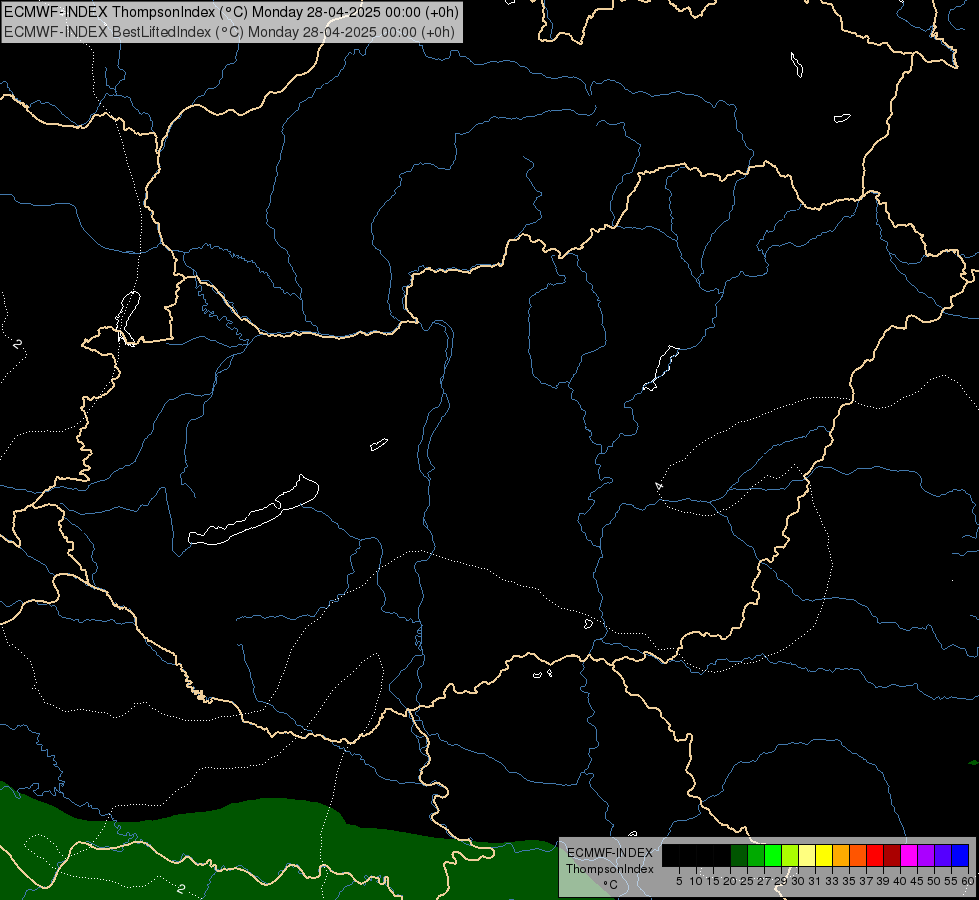
Task: Click the BestLiftedIndex title line at top
Action: (x=229, y=32)
